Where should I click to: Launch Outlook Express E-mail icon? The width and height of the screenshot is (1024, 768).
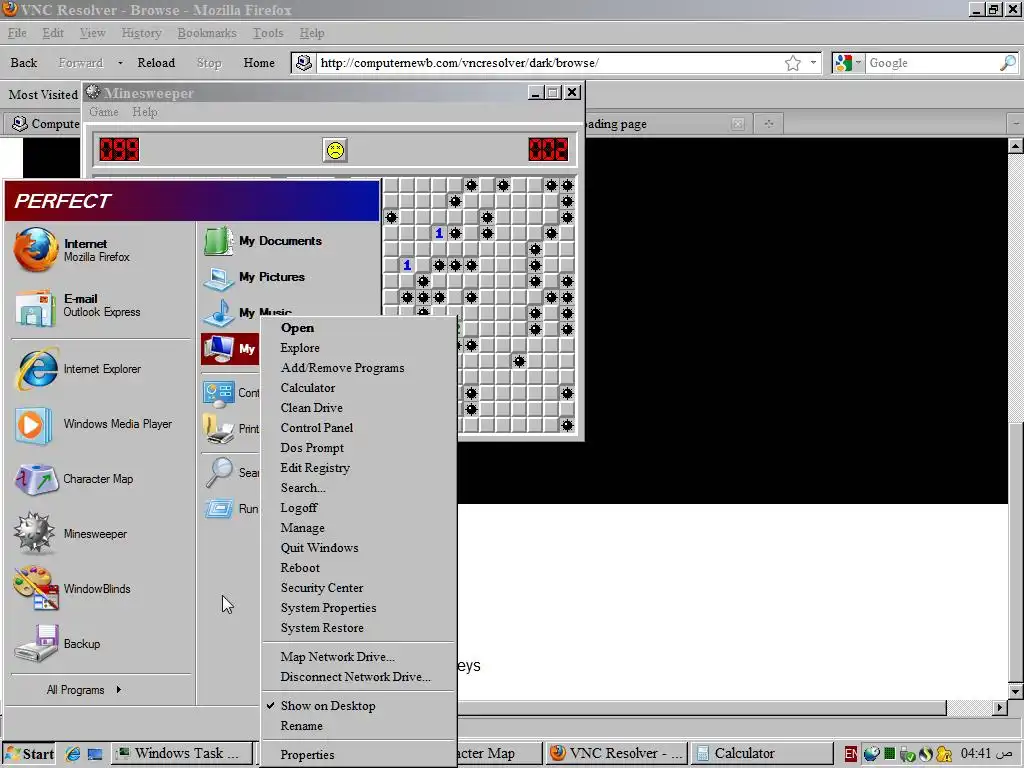click(35, 308)
